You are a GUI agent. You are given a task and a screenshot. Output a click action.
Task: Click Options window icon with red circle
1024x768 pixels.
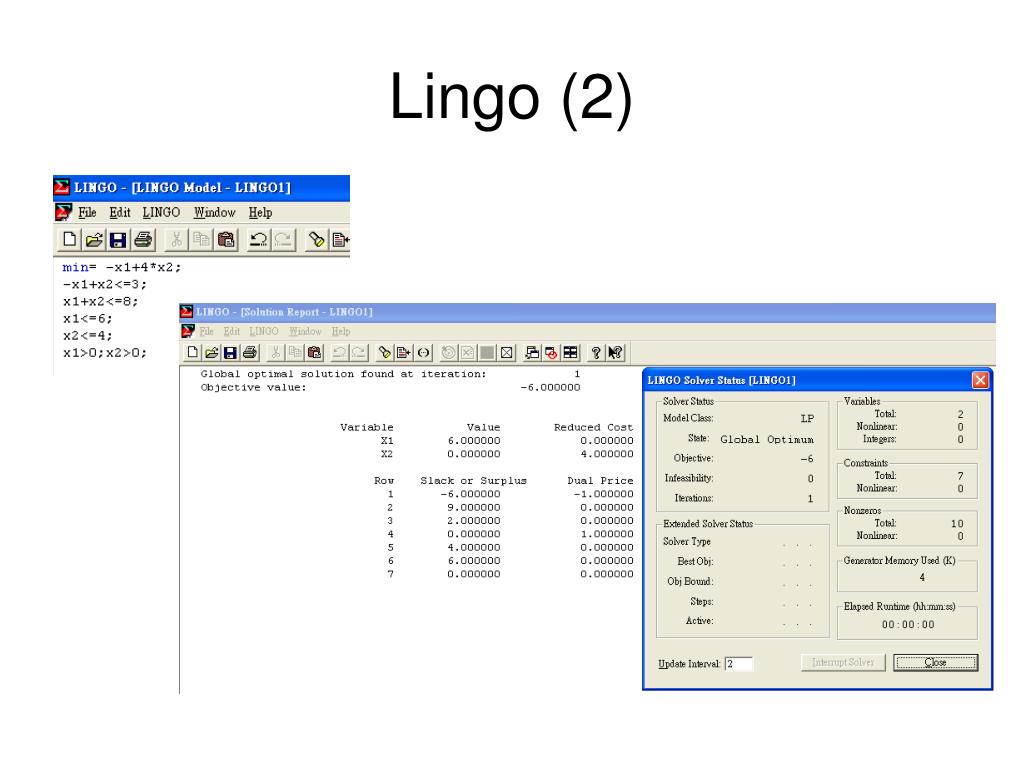coord(551,353)
